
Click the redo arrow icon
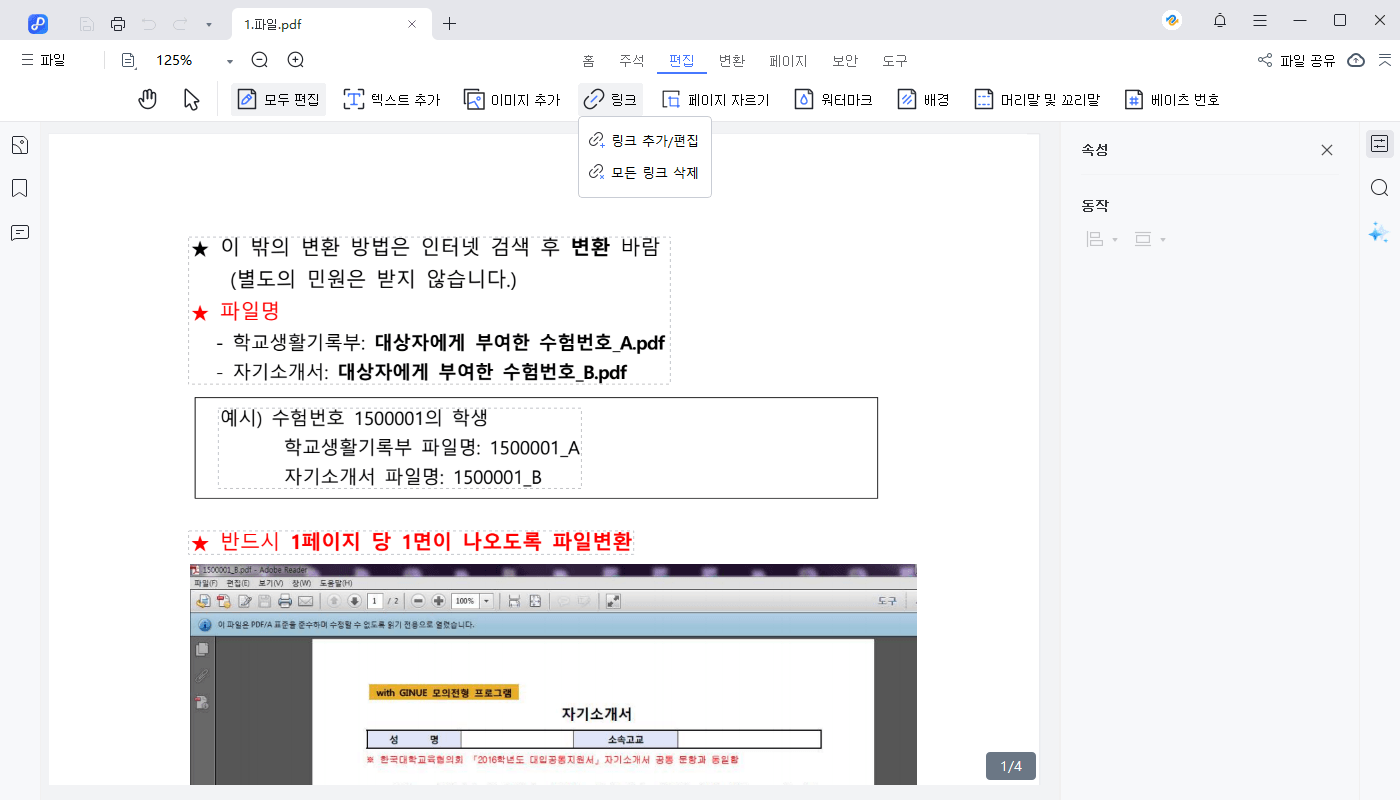[x=180, y=23]
